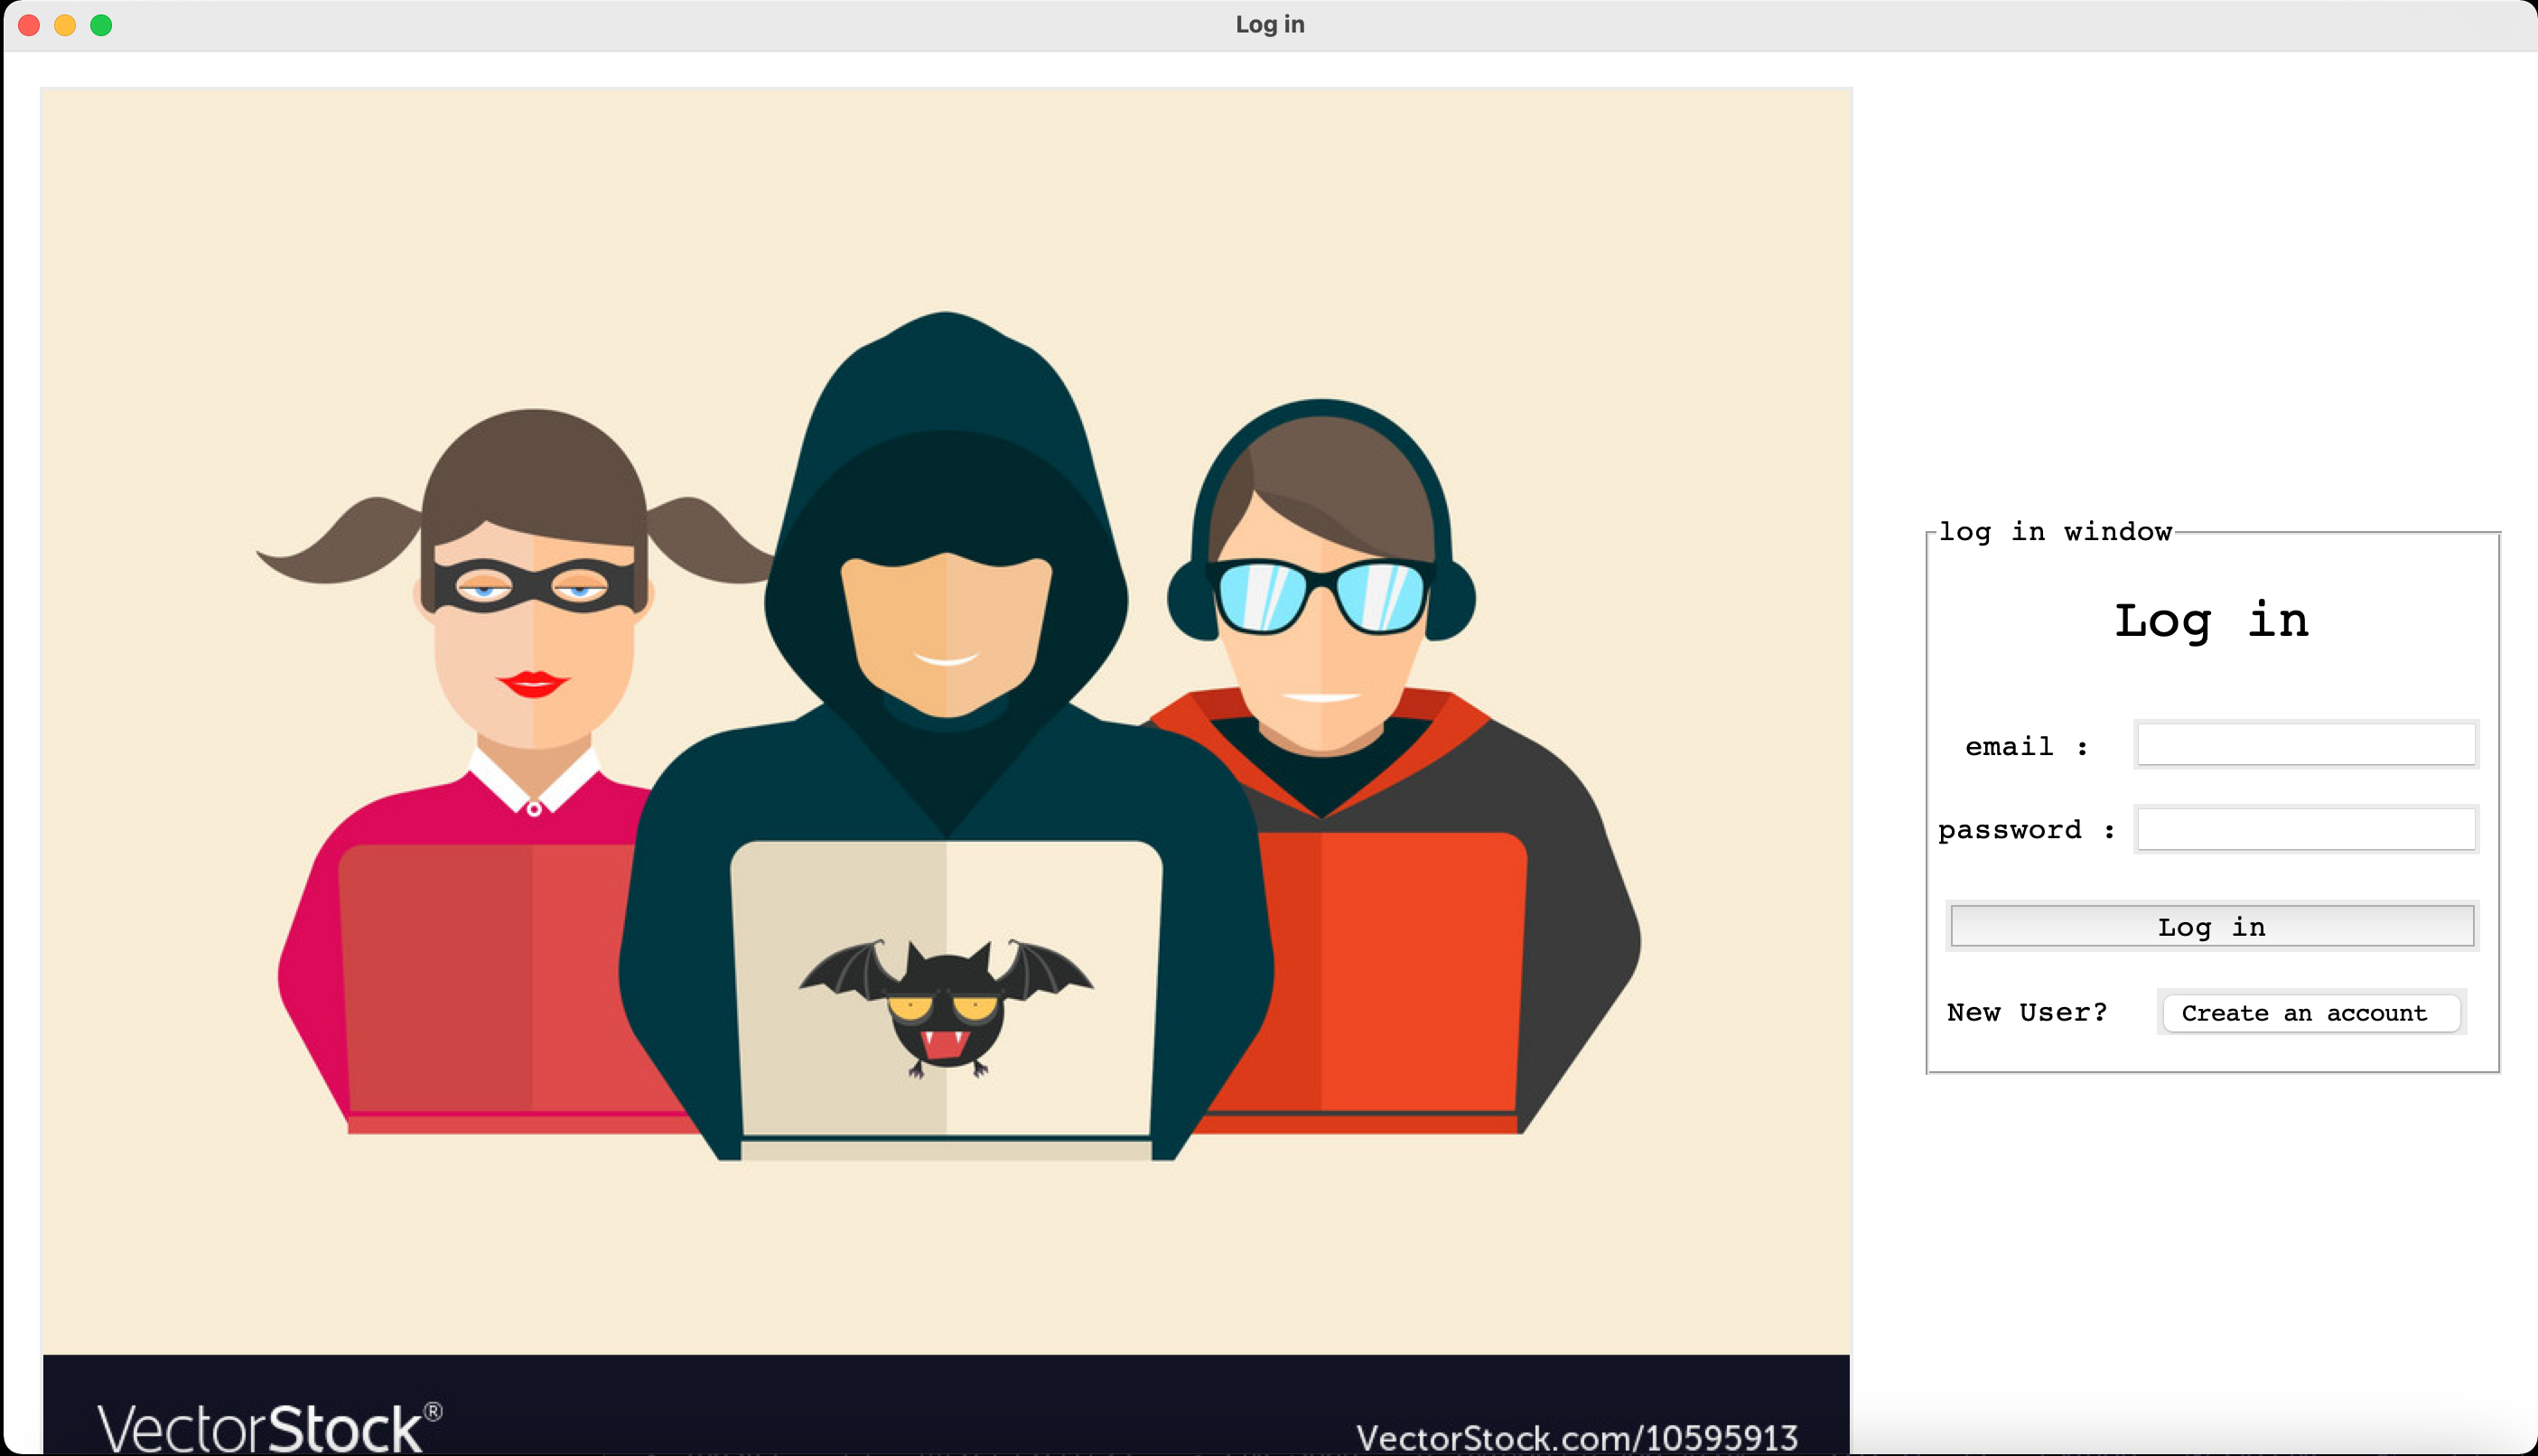The image size is (2538, 1456).
Task: Minimize window with yellow button
Action: tap(65, 25)
